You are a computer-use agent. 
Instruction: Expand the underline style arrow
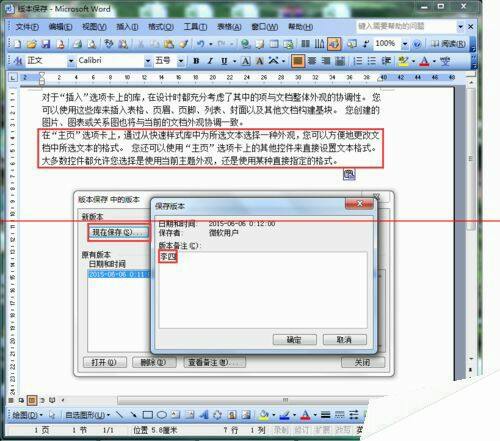[x=235, y=61]
